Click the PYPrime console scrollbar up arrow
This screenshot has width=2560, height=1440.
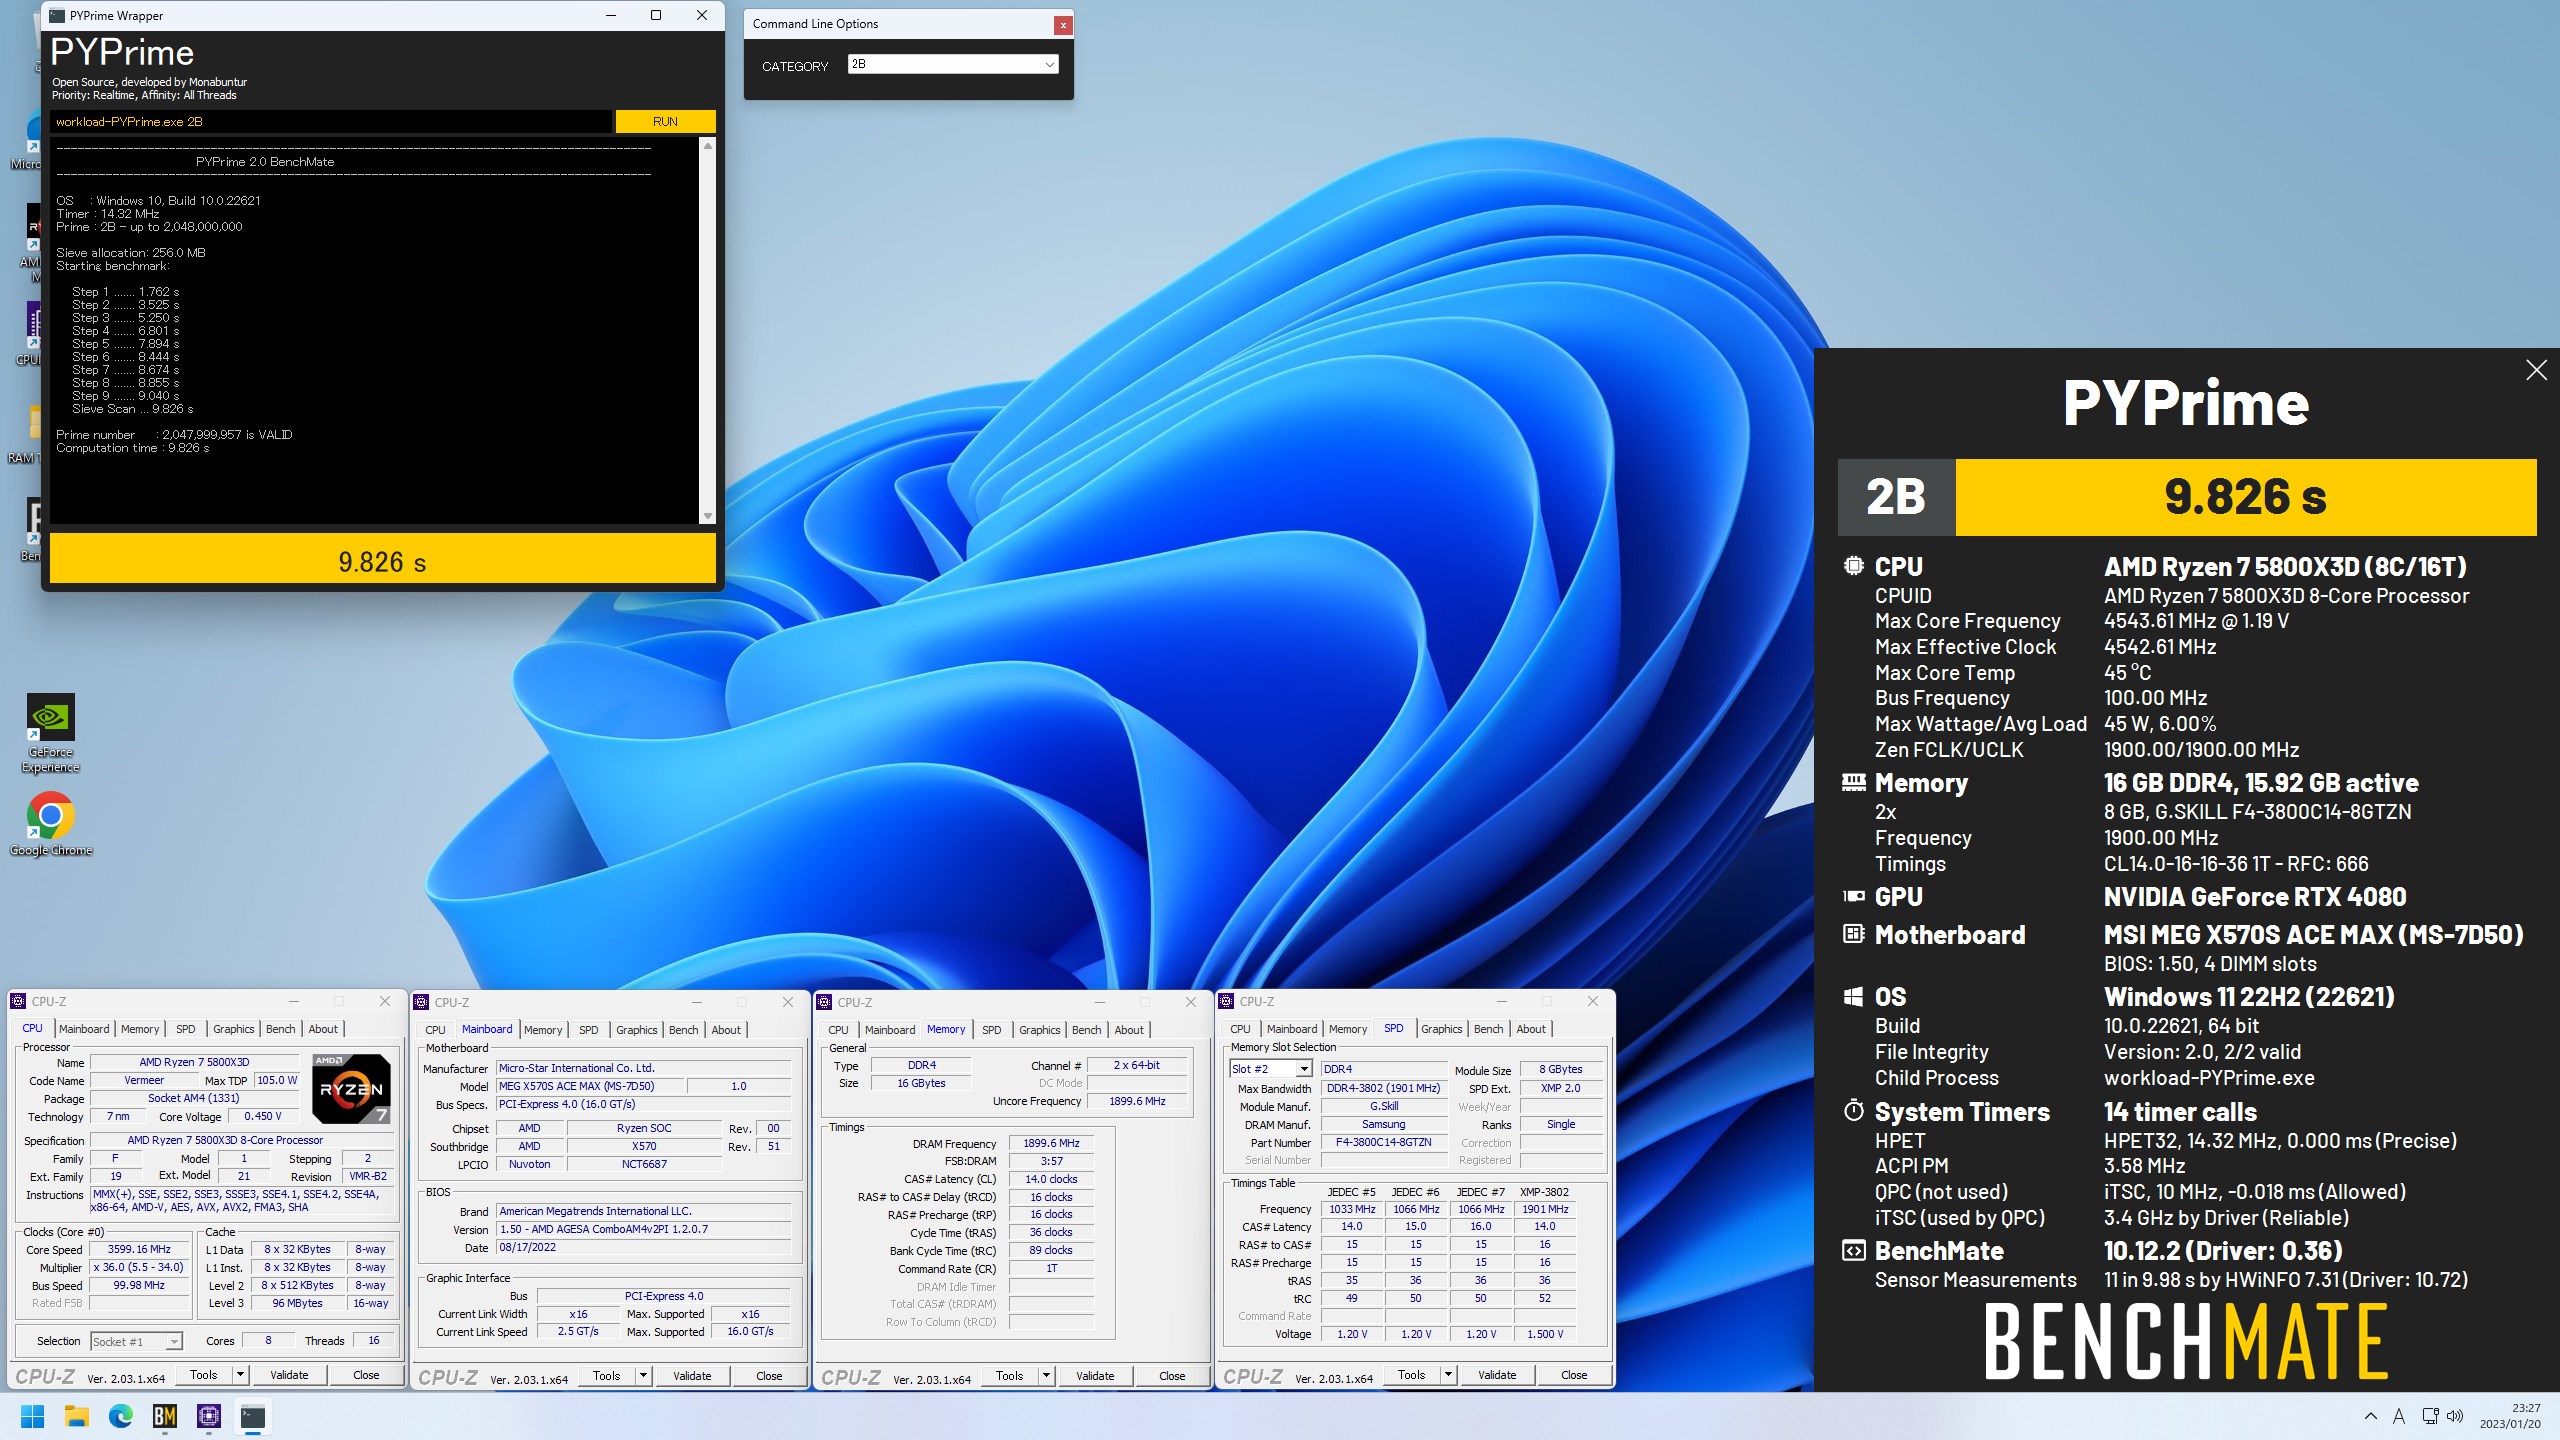(x=708, y=146)
